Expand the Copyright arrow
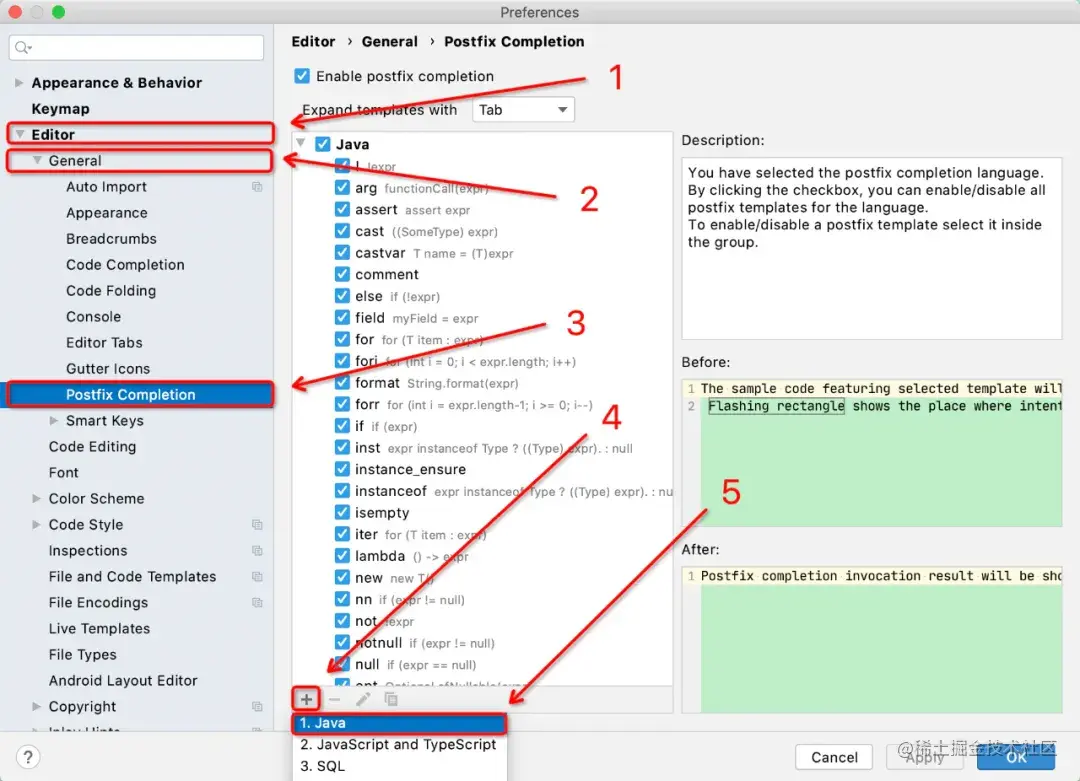Screen dimensions: 1080x781 tap(37, 706)
